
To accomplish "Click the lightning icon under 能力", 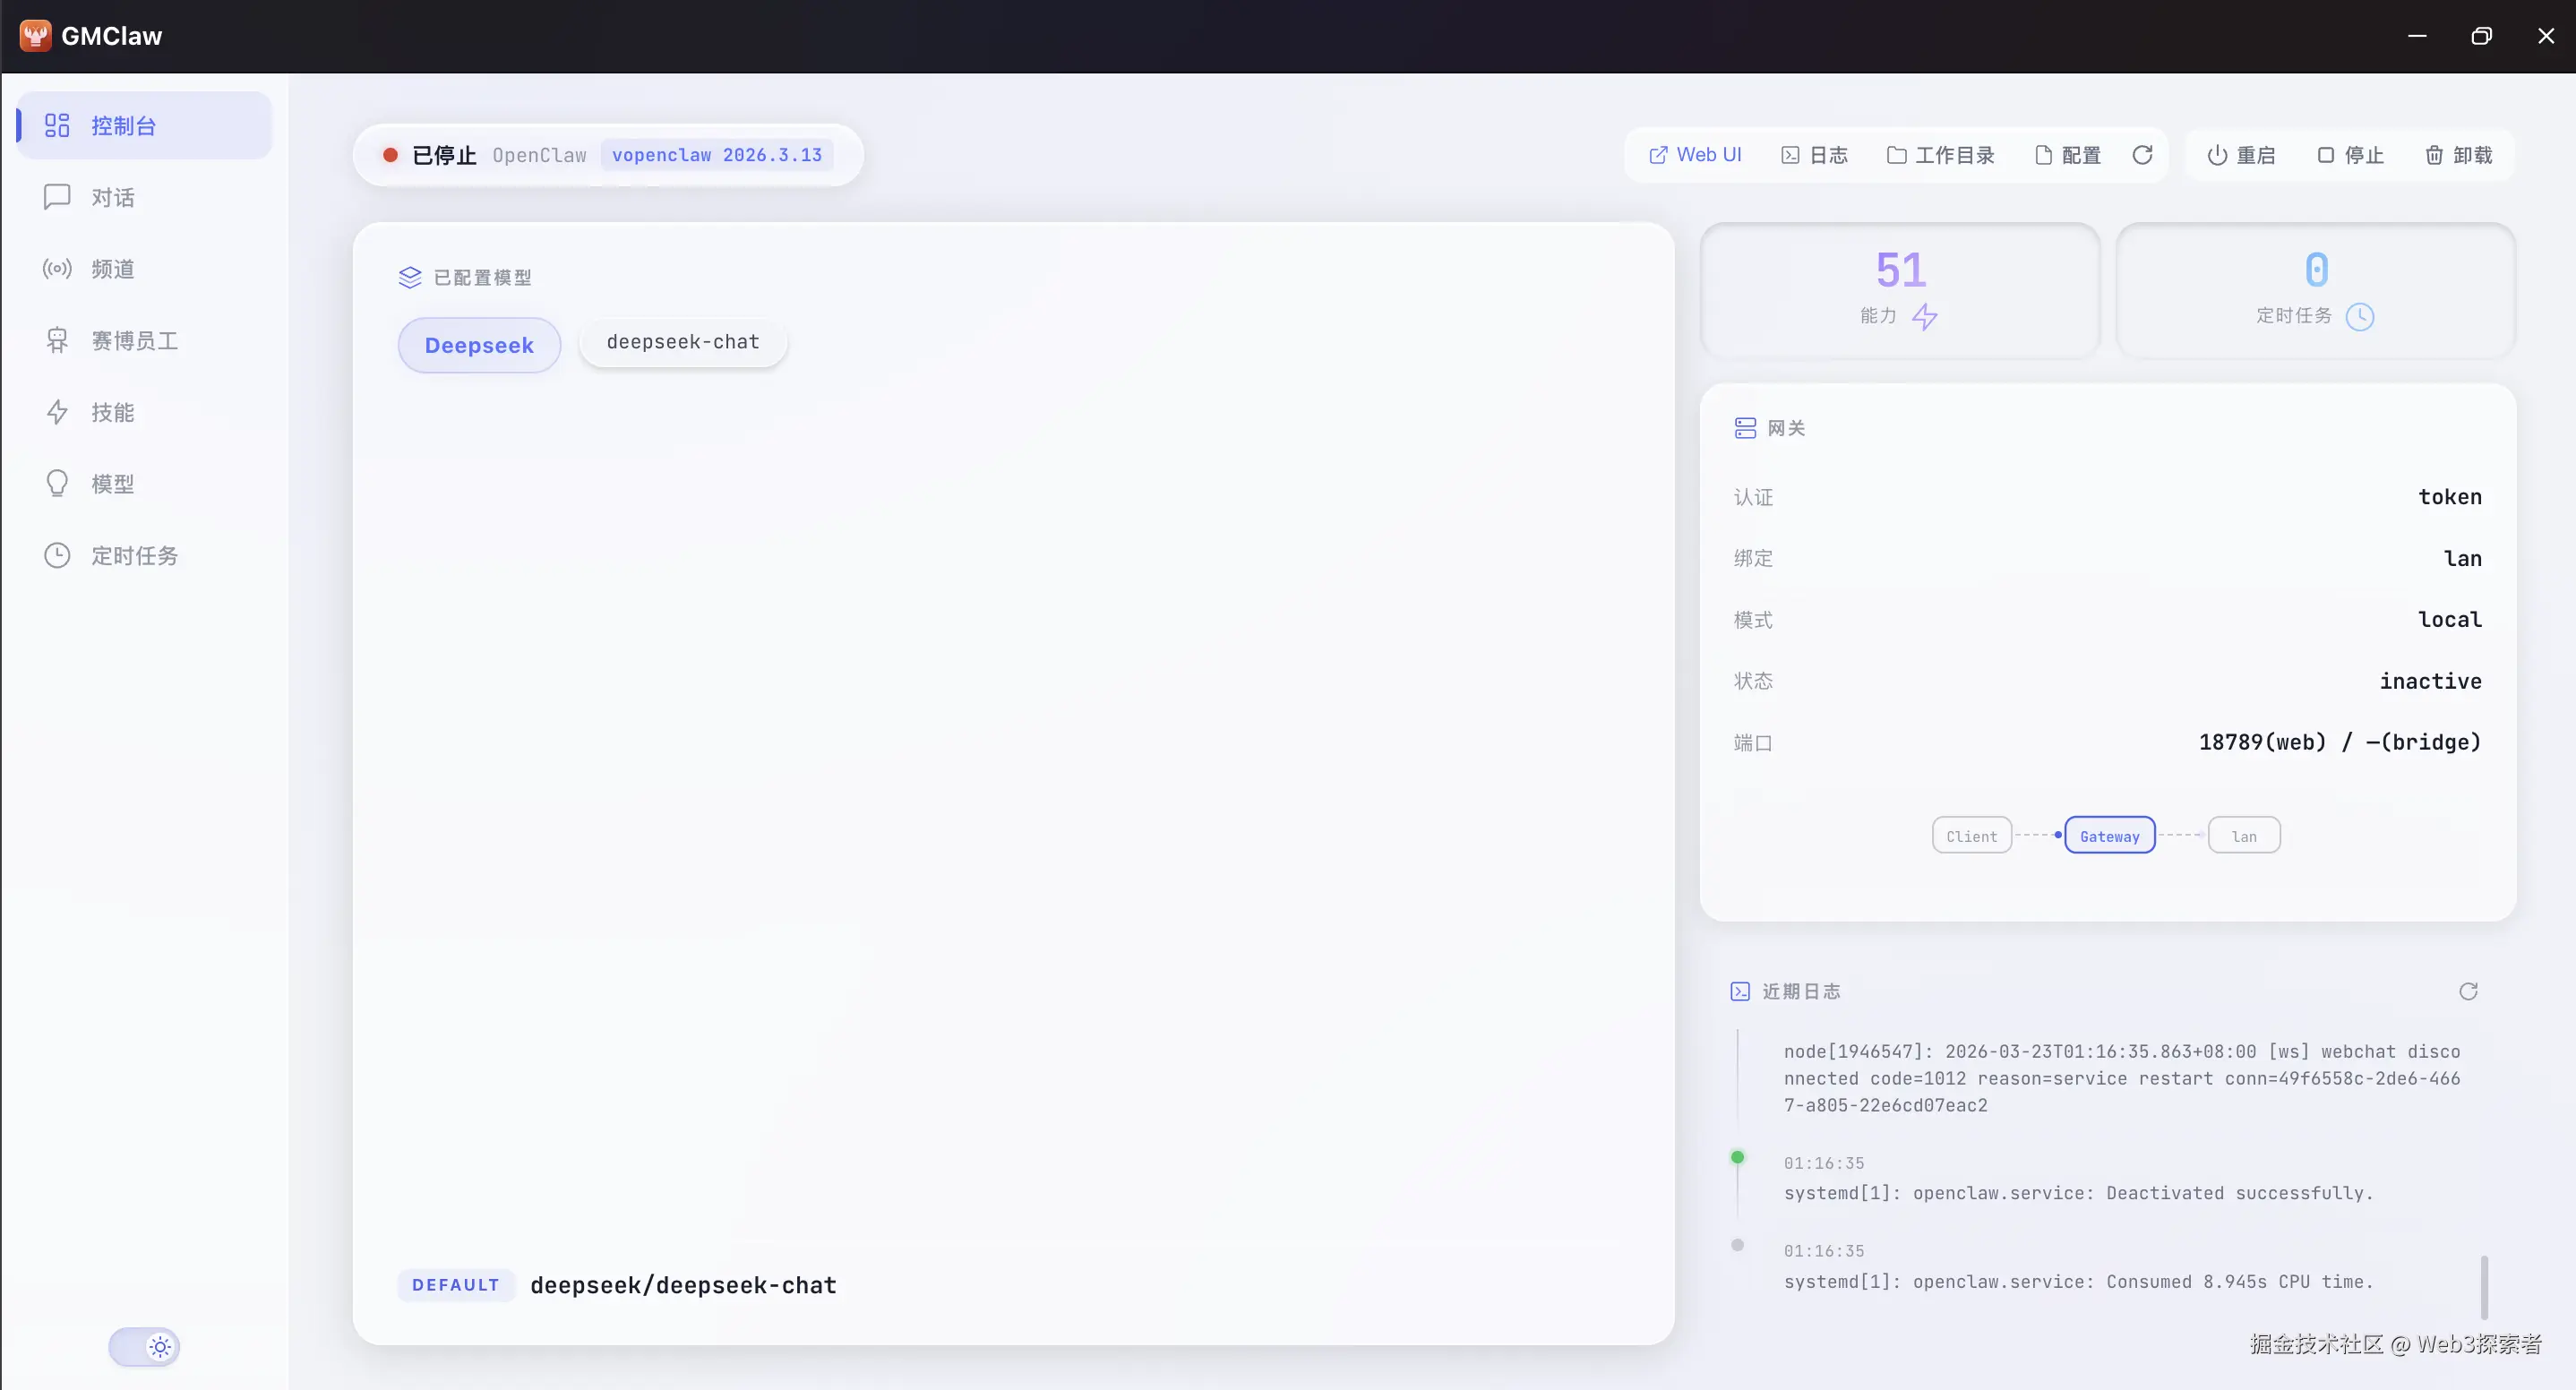I will click(1925, 317).
